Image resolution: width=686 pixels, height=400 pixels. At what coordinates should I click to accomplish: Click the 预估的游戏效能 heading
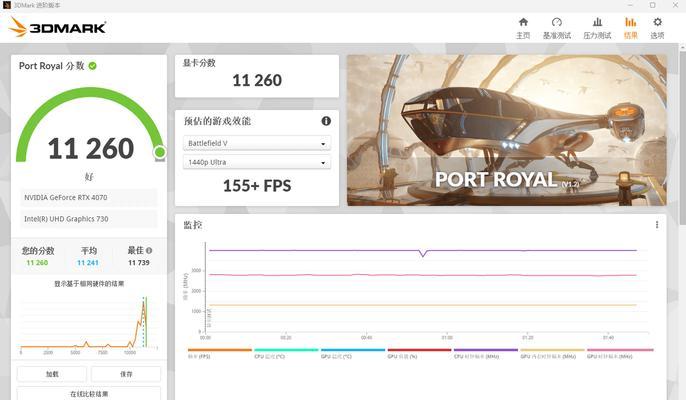pyautogui.click(x=217, y=121)
